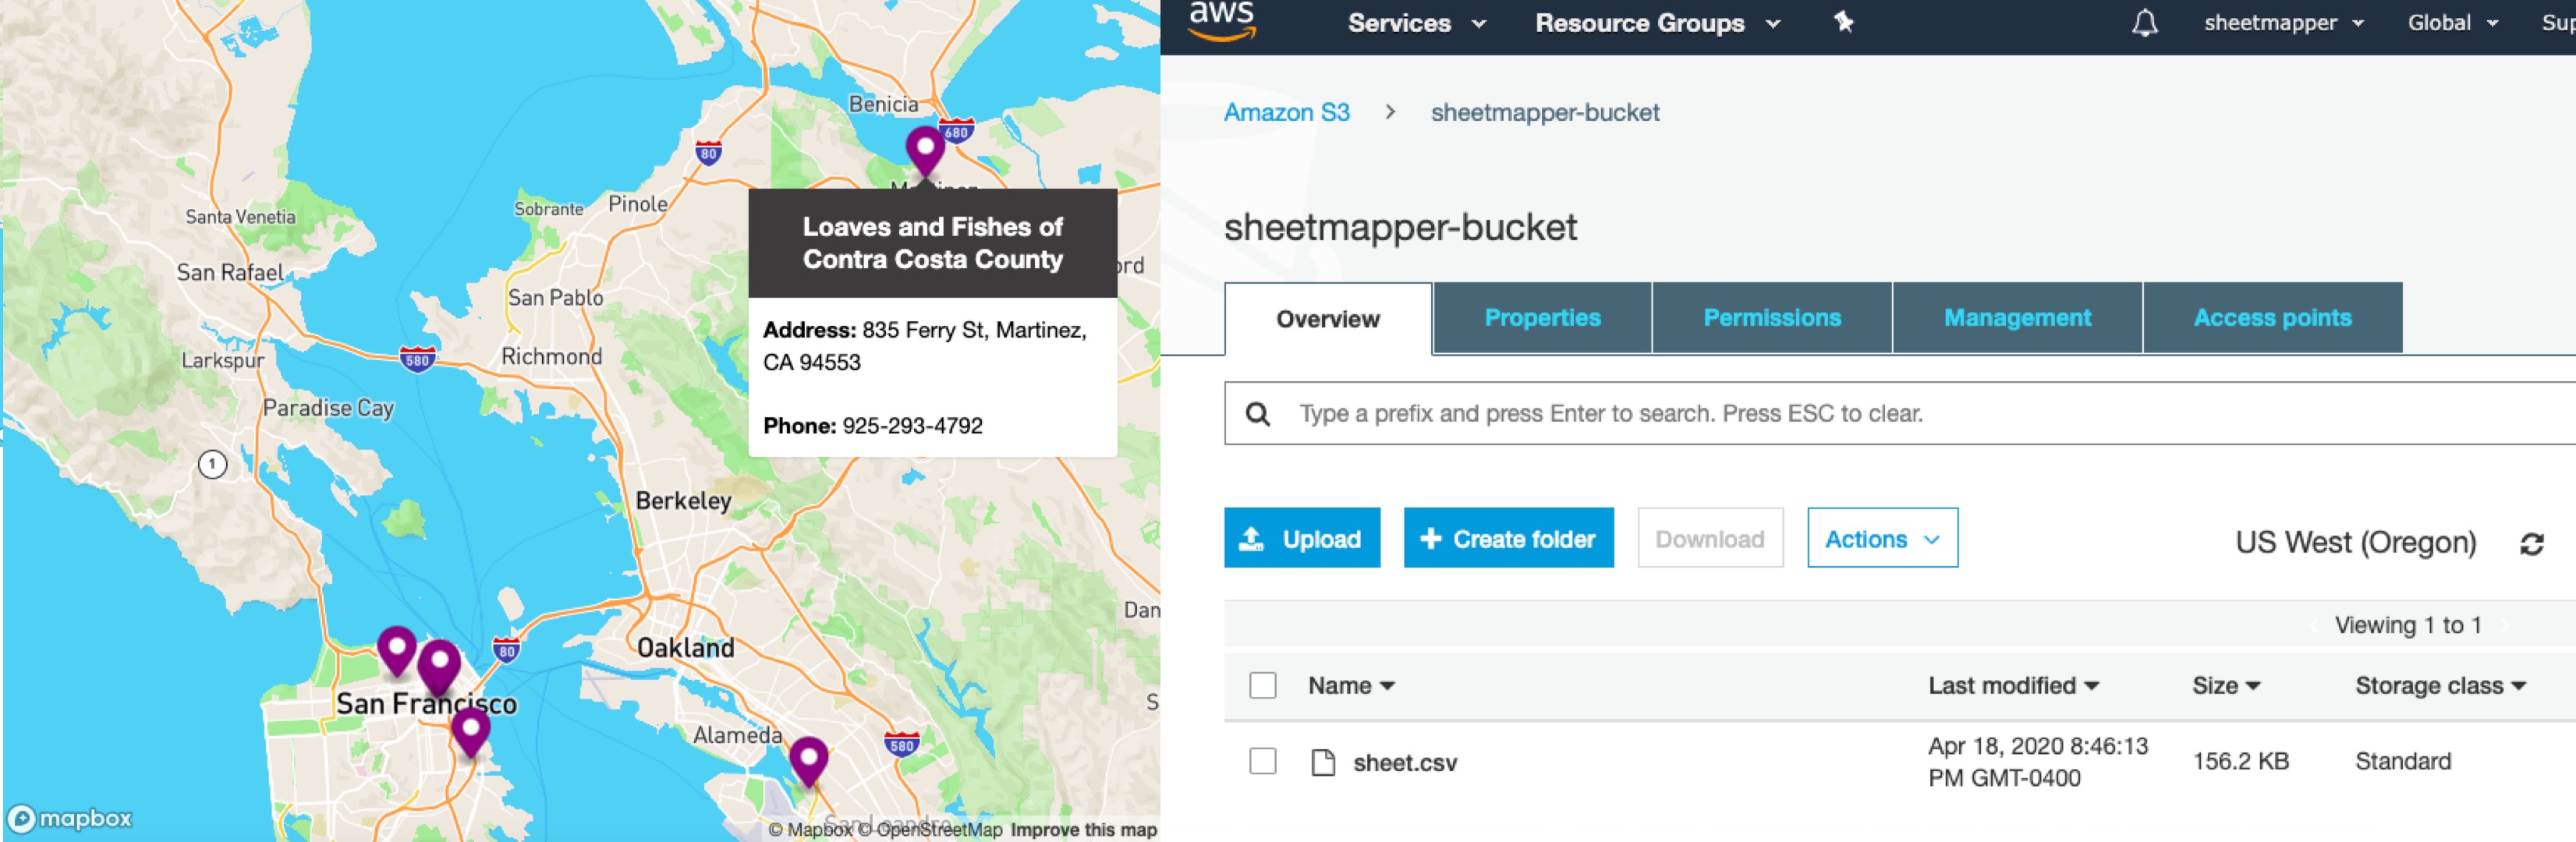This screenshot has height=842, width=2576.
Task: Click the Mapbox logo on the map
Action: (70, 818)
